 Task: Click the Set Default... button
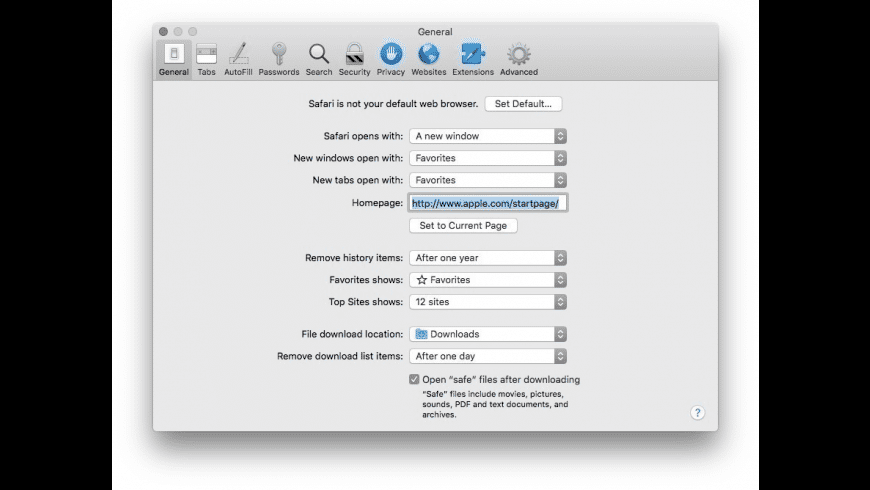[523, 104]
